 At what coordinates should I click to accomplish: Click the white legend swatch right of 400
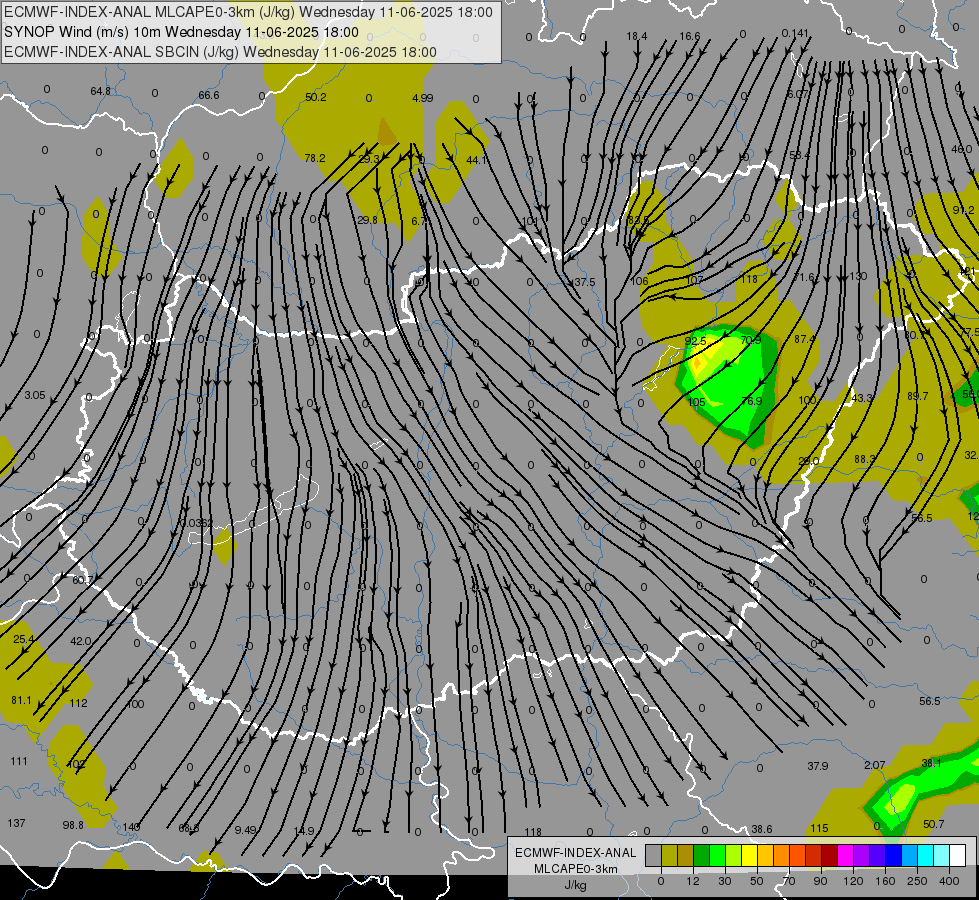tap(957, 855)
